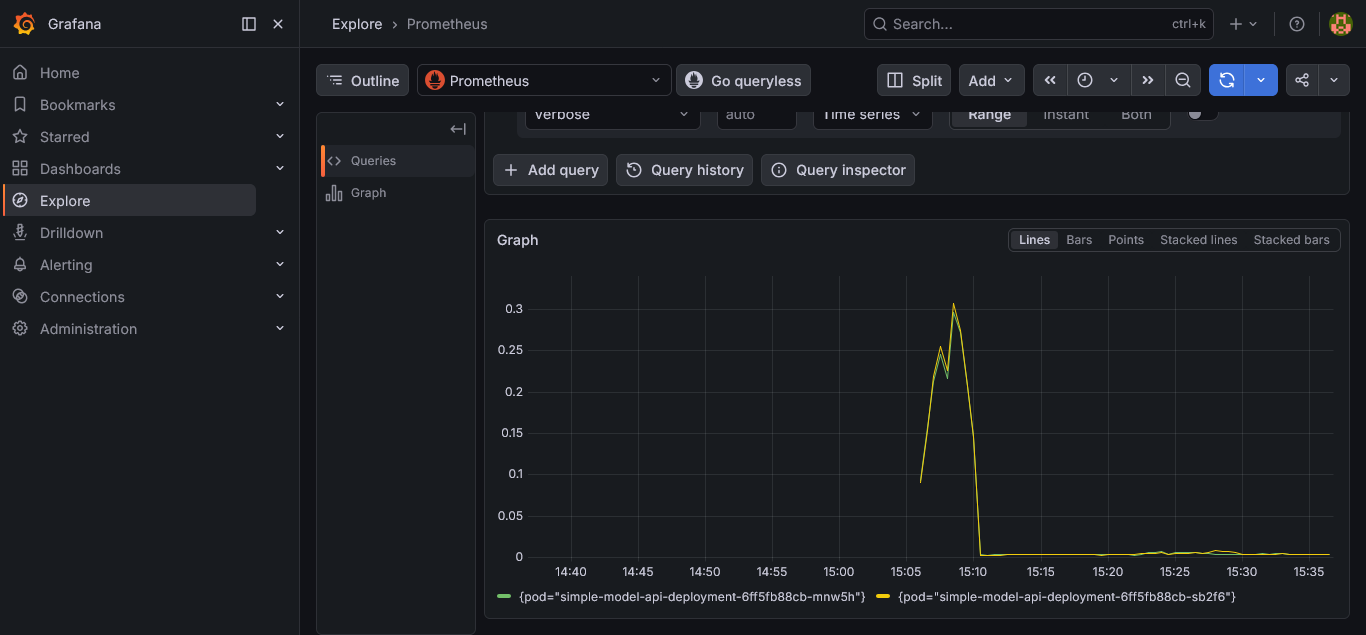1366x635 pixels.
Task: Open Query history
Action: coord(685,170)
